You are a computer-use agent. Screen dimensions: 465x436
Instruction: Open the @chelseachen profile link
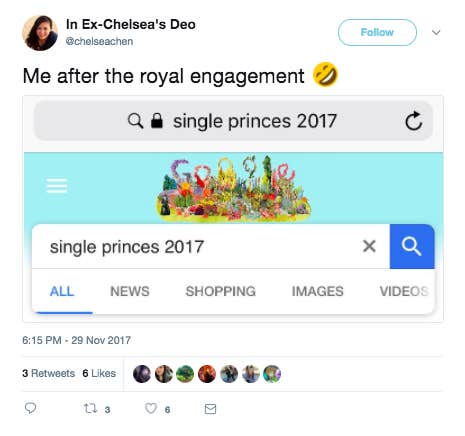click(x=99, y=41)
